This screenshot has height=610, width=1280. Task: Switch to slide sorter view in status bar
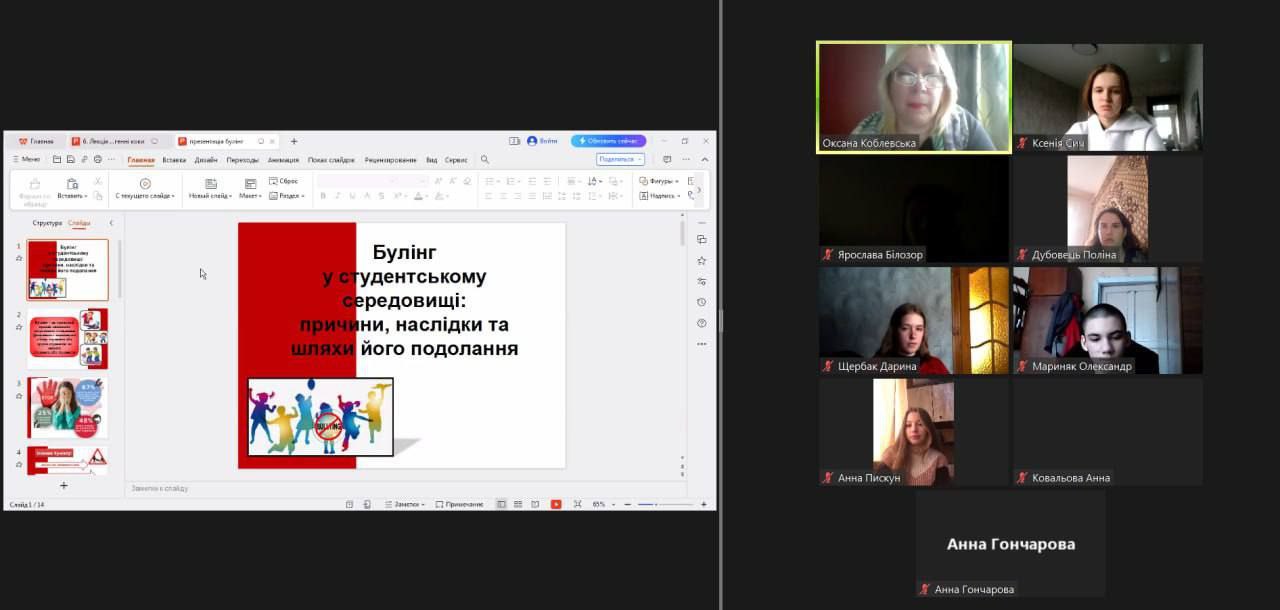[x=517, y=504]
